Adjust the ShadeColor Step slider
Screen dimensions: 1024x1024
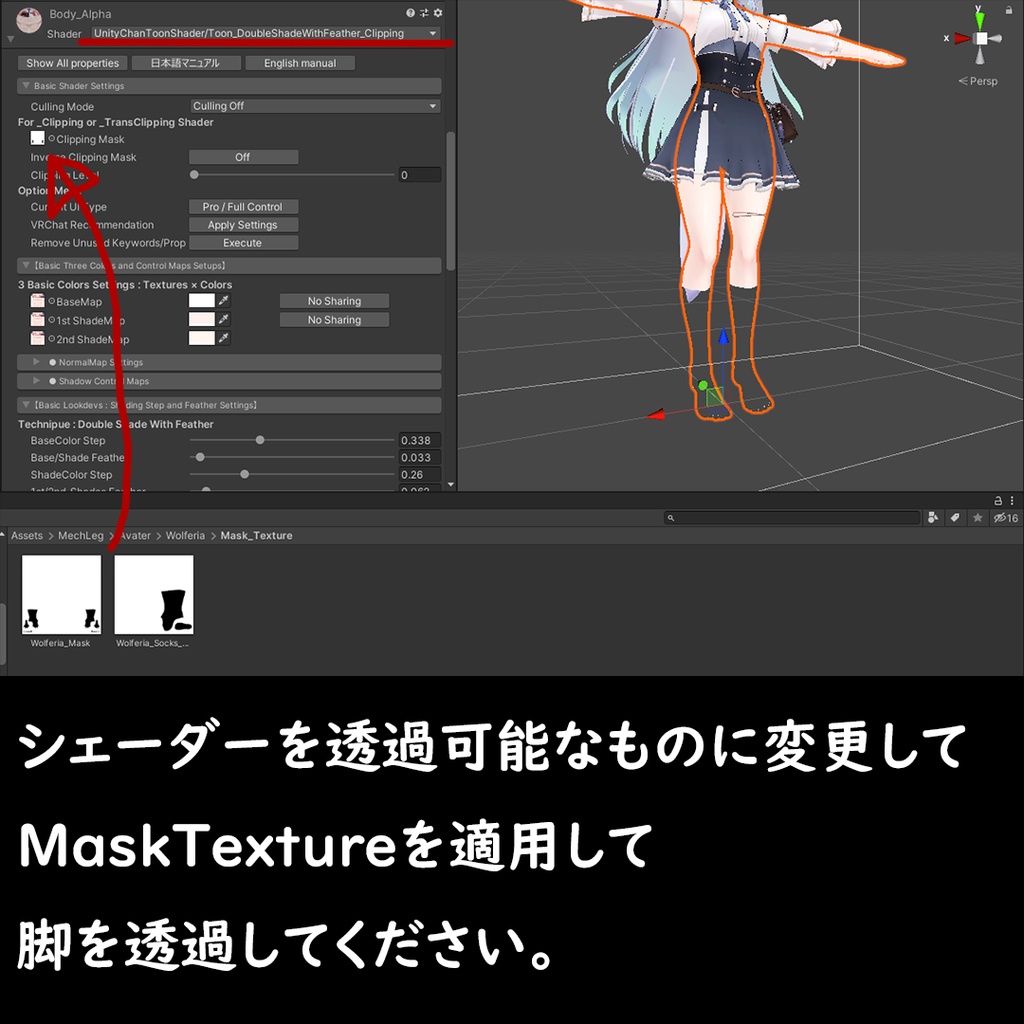245,475
